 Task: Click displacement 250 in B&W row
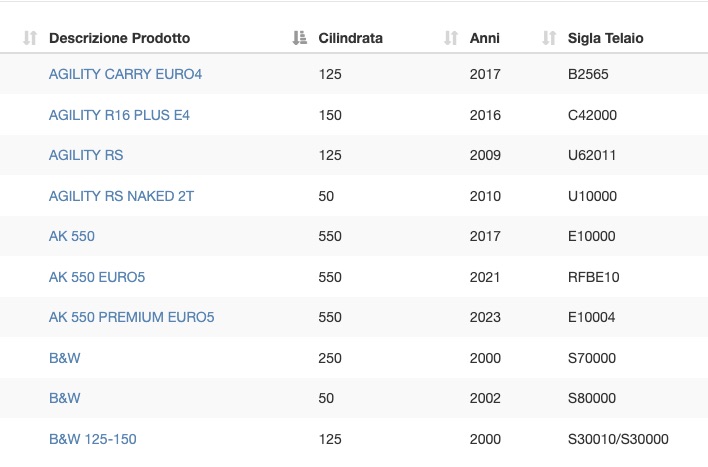tap(330, 358)
